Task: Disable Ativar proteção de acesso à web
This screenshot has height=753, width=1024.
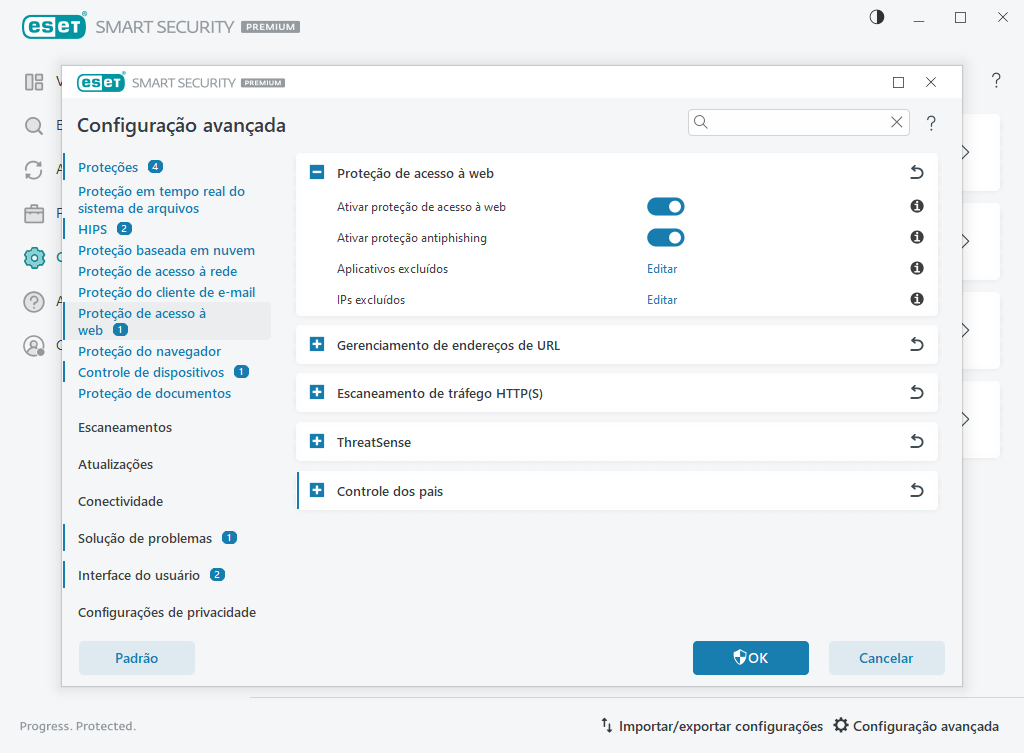Action: [665, 206]
